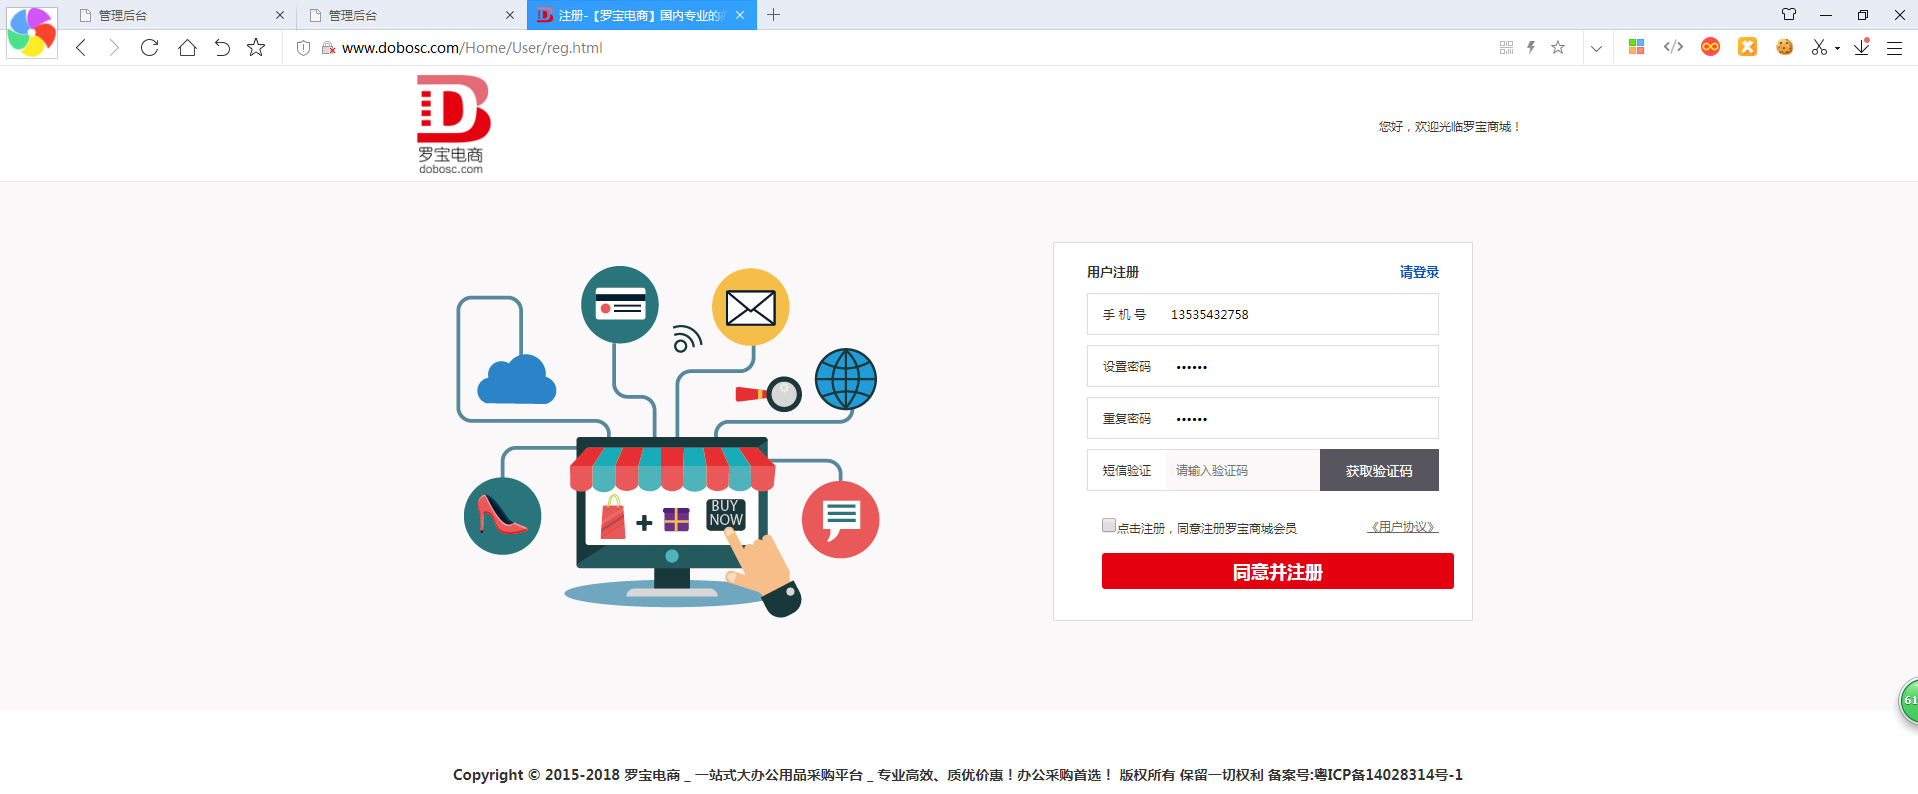1918x794 pixels.
Task: Expand the address bar dropdown chevron
Action: pos(1596,48)
